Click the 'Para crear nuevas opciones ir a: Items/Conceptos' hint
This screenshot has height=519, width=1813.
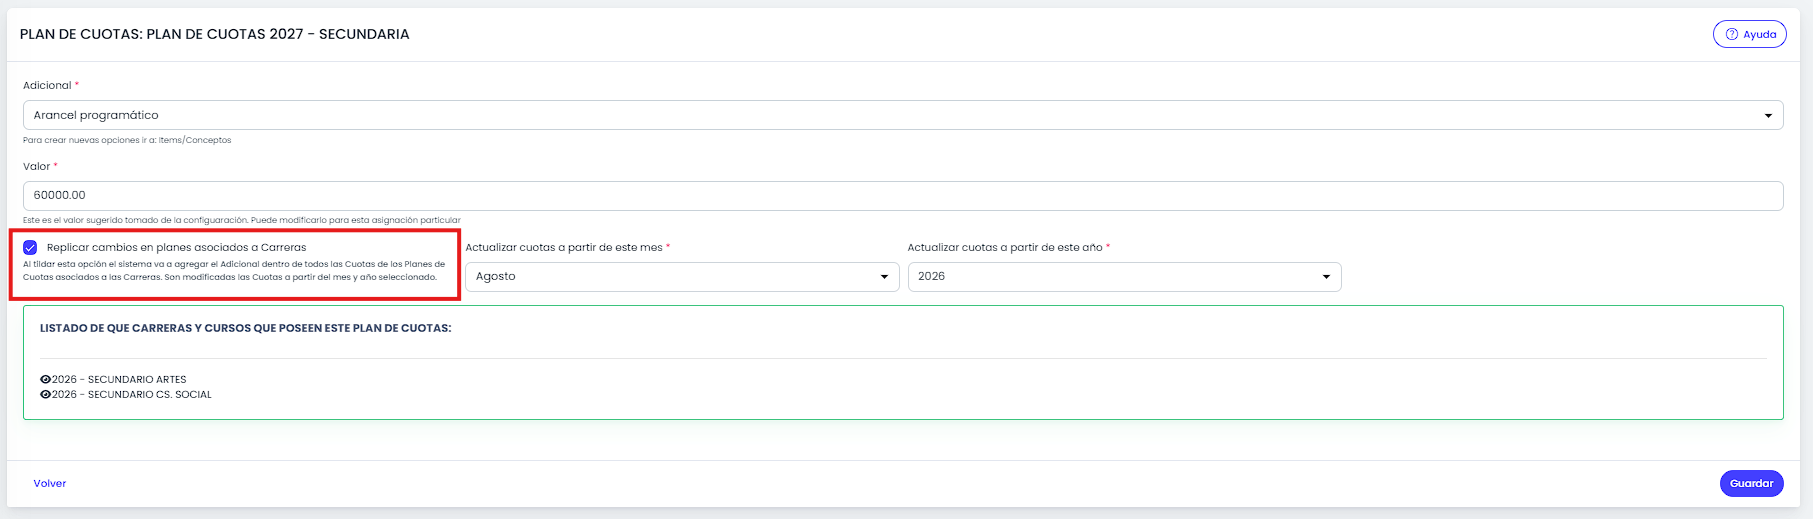pyautogui.click(x=127, y=140)
